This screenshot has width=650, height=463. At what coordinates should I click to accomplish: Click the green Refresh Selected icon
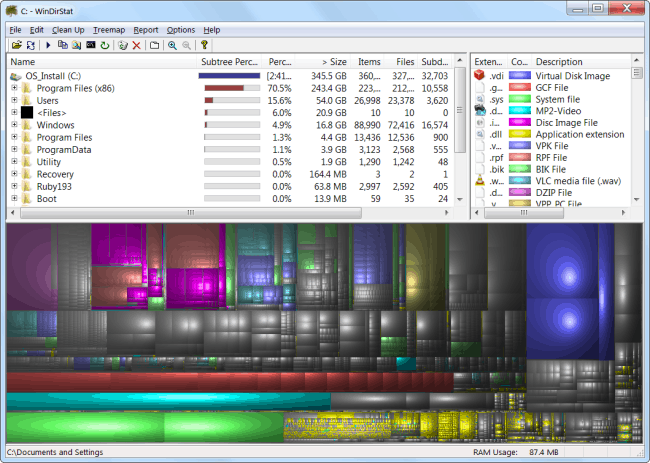tap(105, 45)
